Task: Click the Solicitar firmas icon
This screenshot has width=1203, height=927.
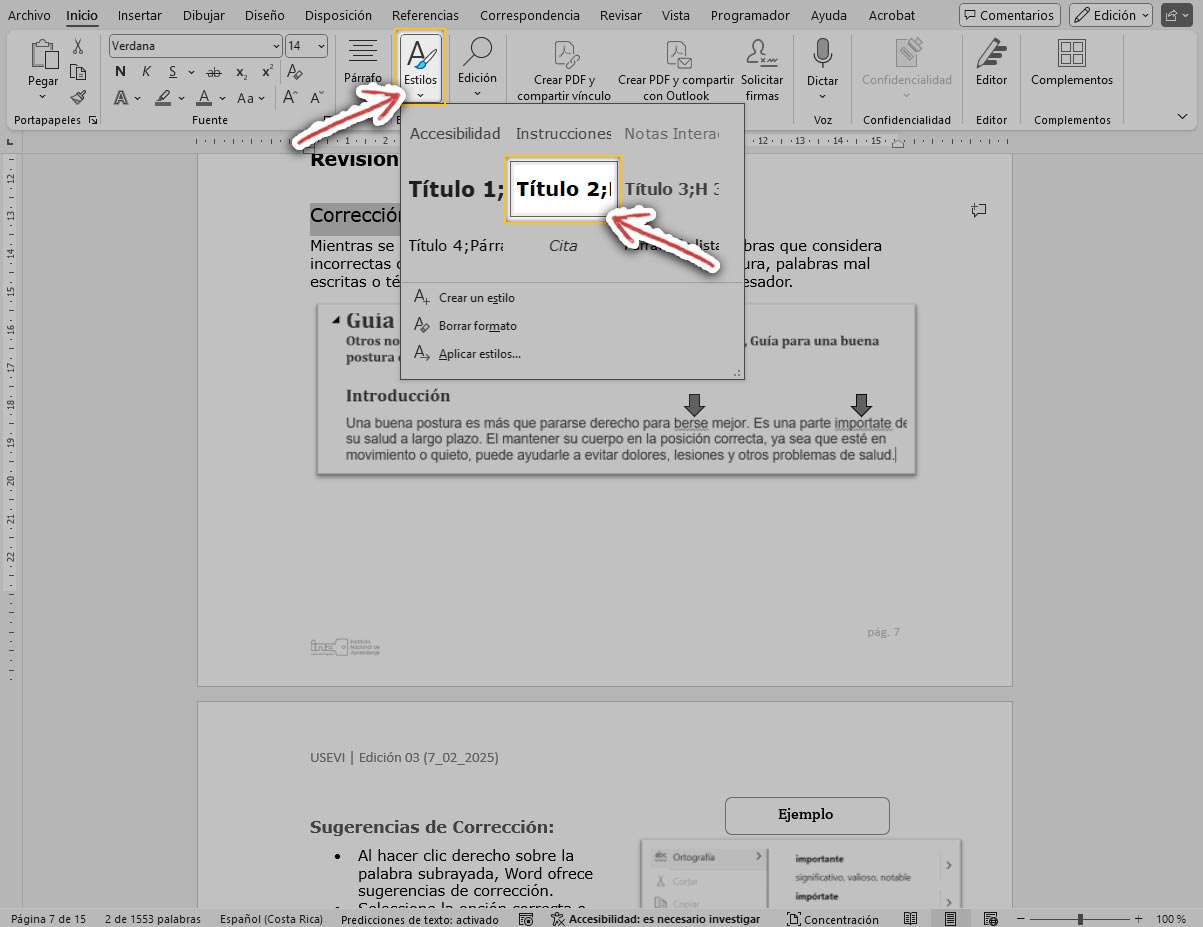Action: tap(761, 54)
